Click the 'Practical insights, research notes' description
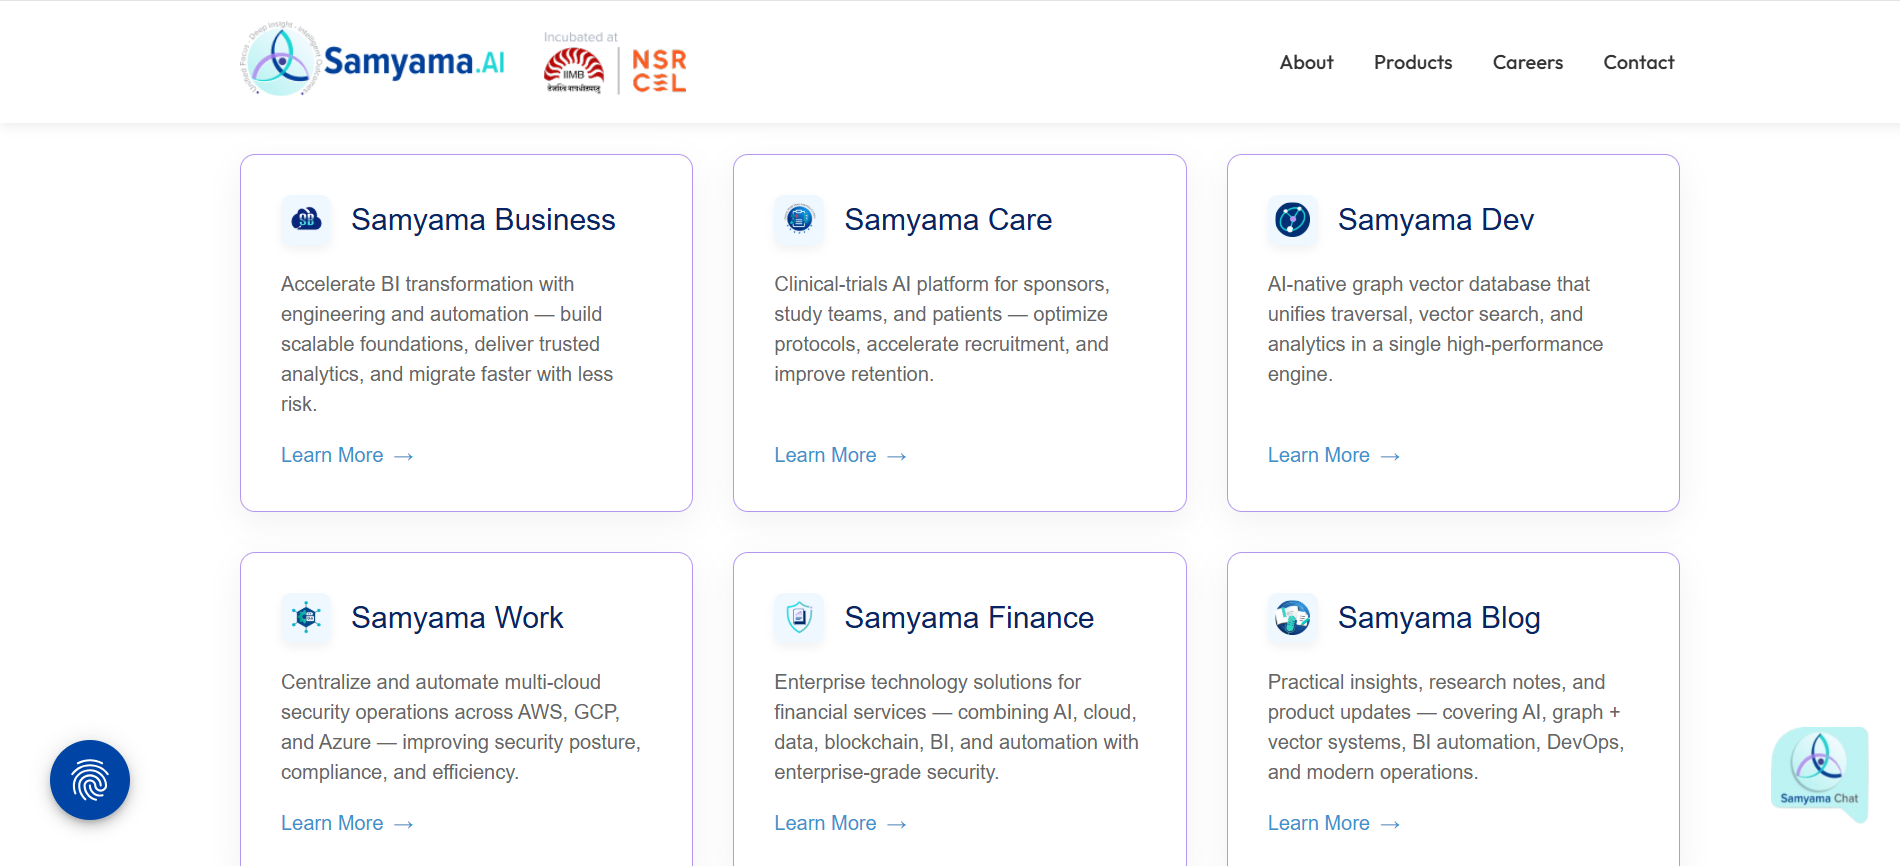This screenshot has width=1900, height=866. [x=1446, y=727]
